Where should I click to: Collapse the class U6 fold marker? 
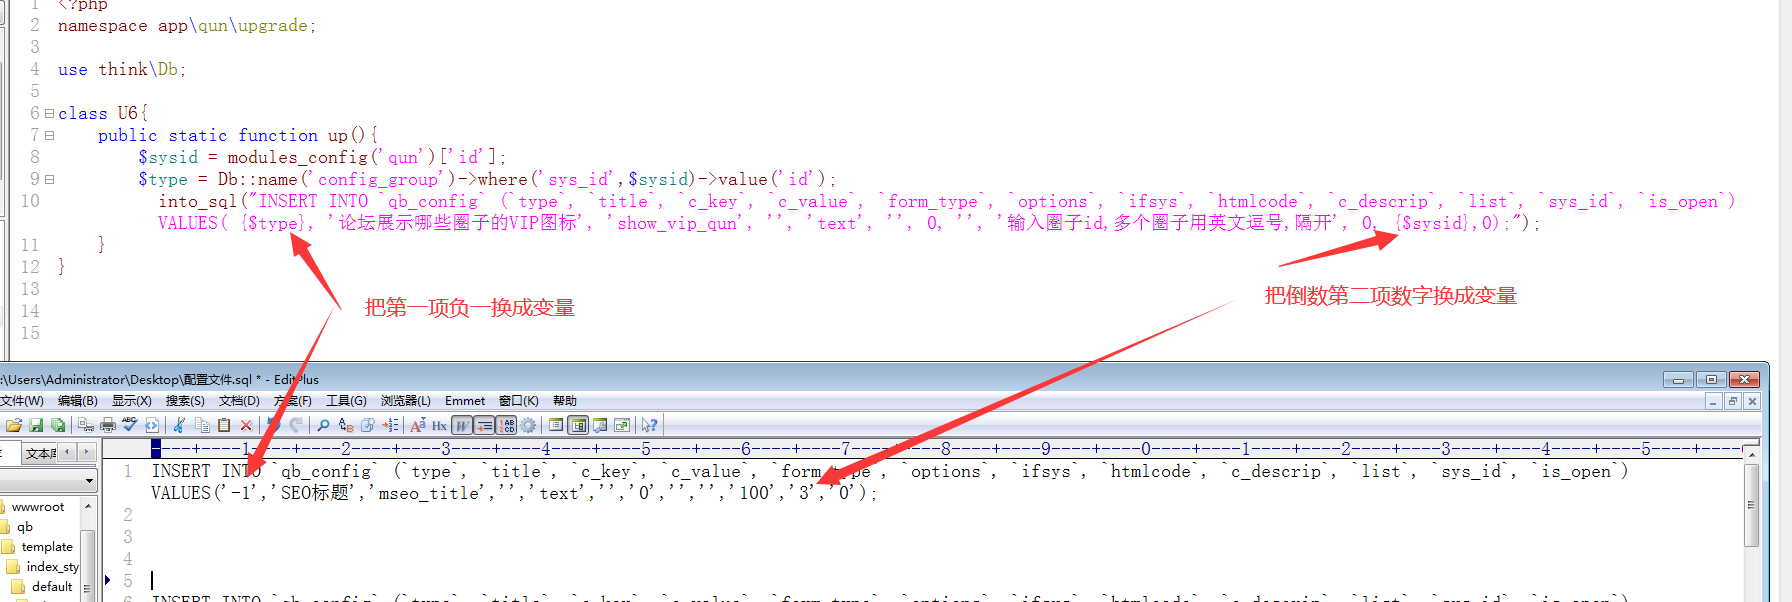(x=49, y=113)
